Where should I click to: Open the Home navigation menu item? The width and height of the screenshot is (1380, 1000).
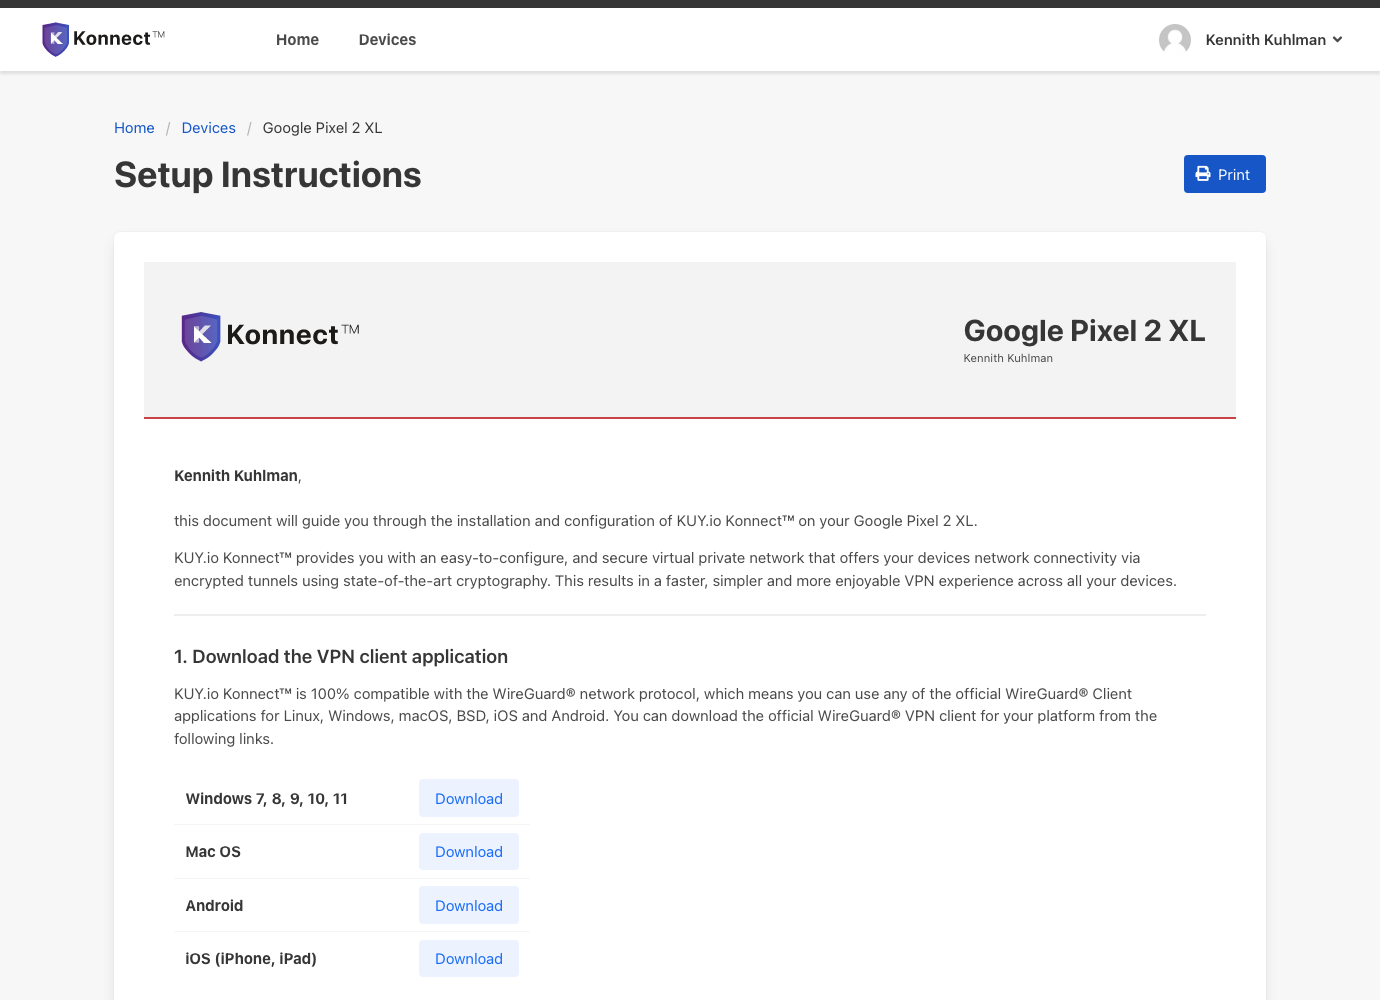click(297, 40)
